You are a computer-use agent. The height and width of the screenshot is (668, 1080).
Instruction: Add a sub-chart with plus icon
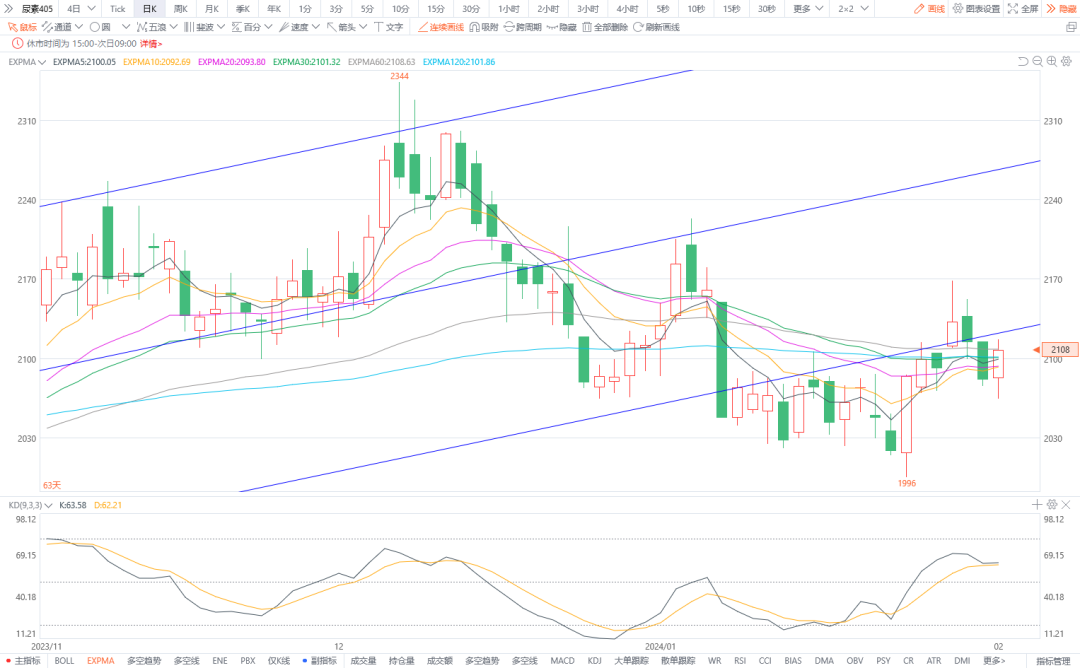[1037, 505]
